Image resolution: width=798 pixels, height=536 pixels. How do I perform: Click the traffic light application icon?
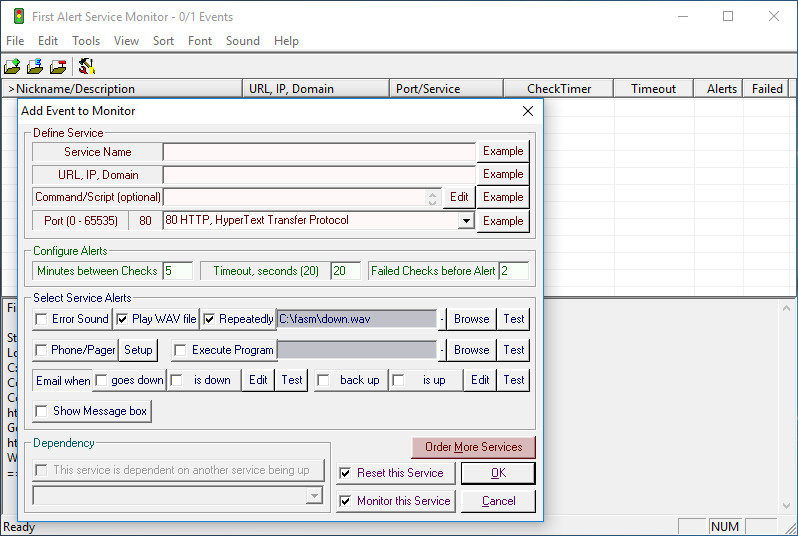tap(19, 16)
